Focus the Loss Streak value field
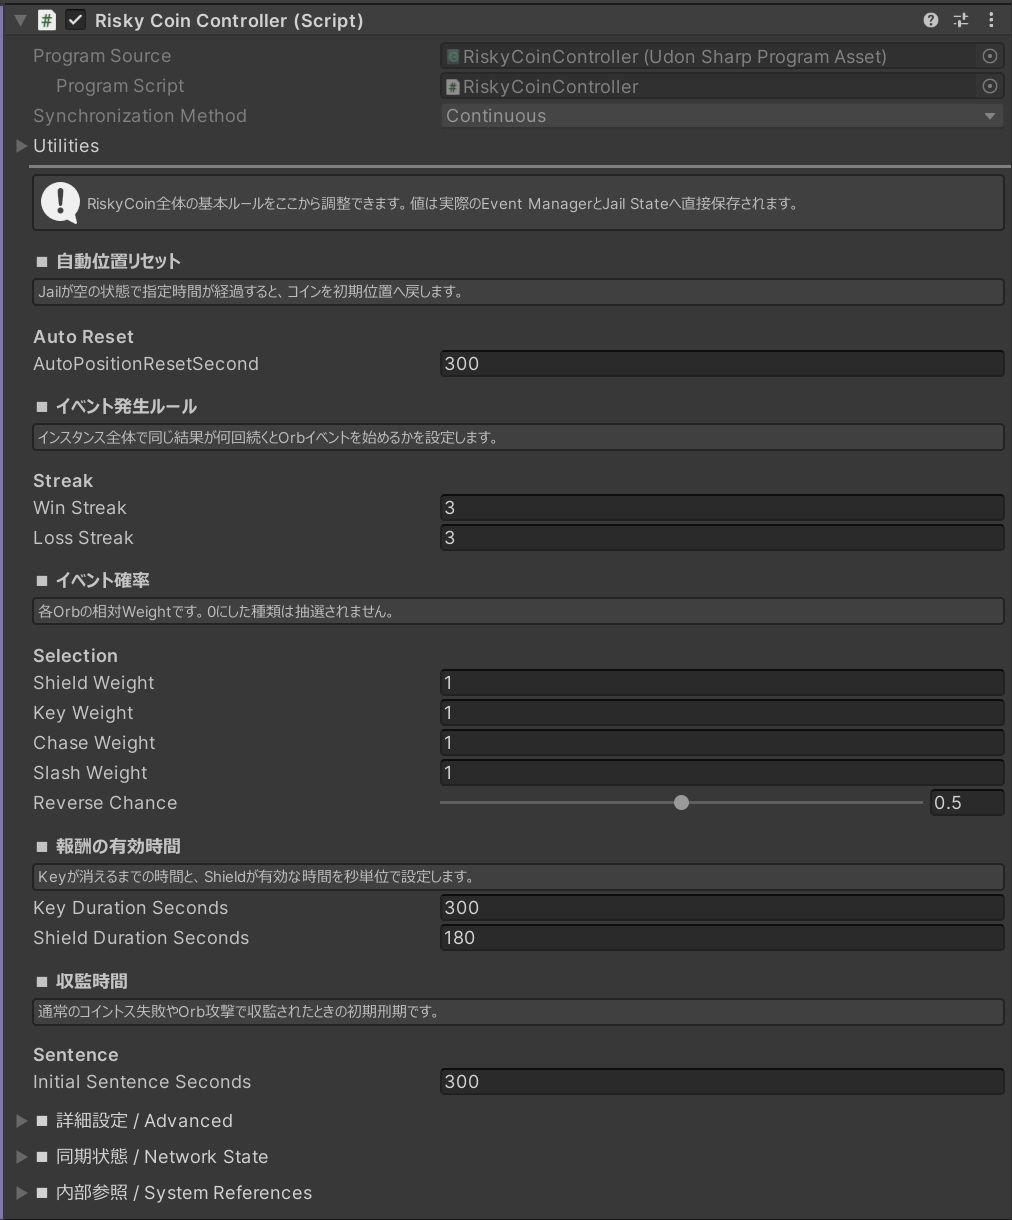 (722, 538)
